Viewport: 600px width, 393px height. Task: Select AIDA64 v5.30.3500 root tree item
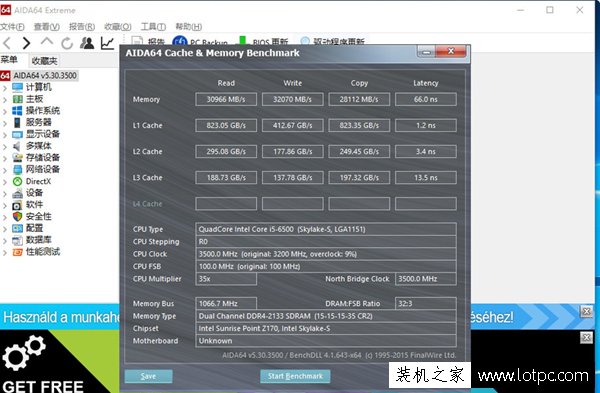45,75
